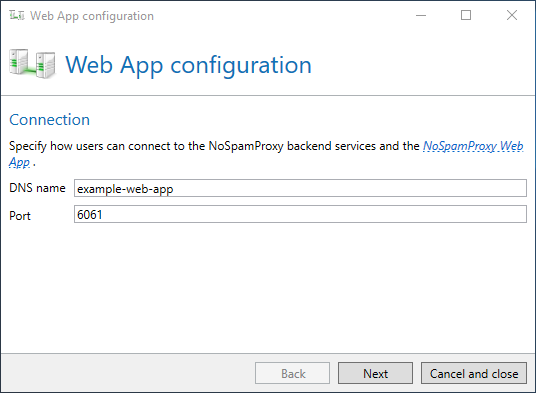Focus the Port input field
This screenshot has width=536, height=393.
[x=300, y=214]
